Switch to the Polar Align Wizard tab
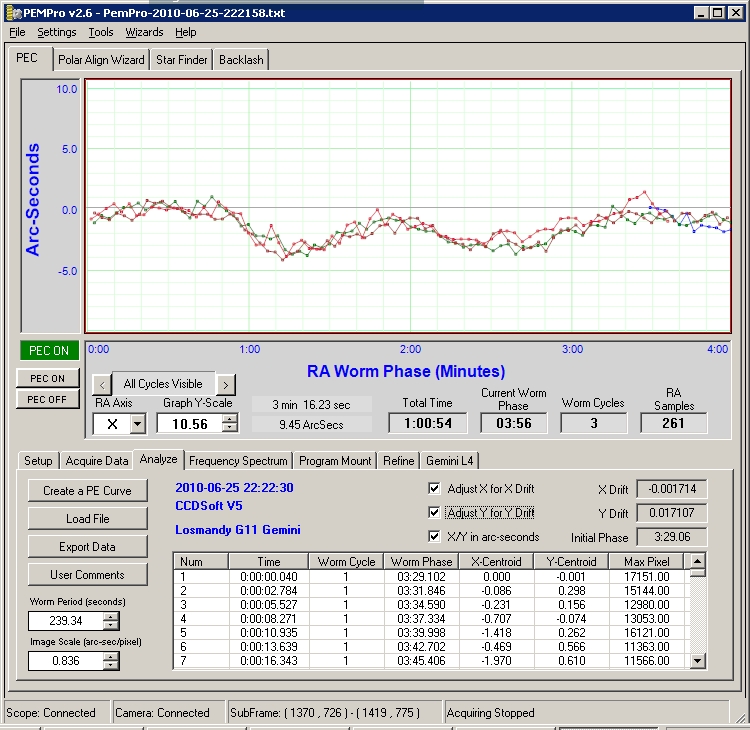 [101, 60]
